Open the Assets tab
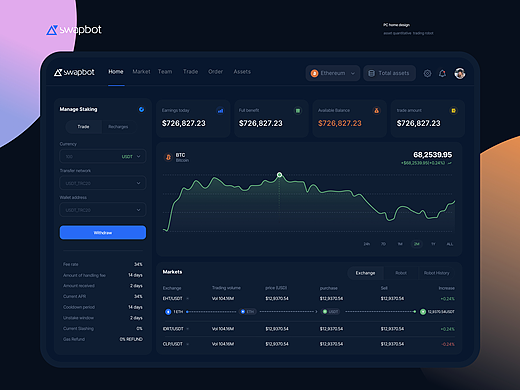Image resolution: width=520 pixels, height=390 pixels. pyautogui.click(x=242, y=72)
